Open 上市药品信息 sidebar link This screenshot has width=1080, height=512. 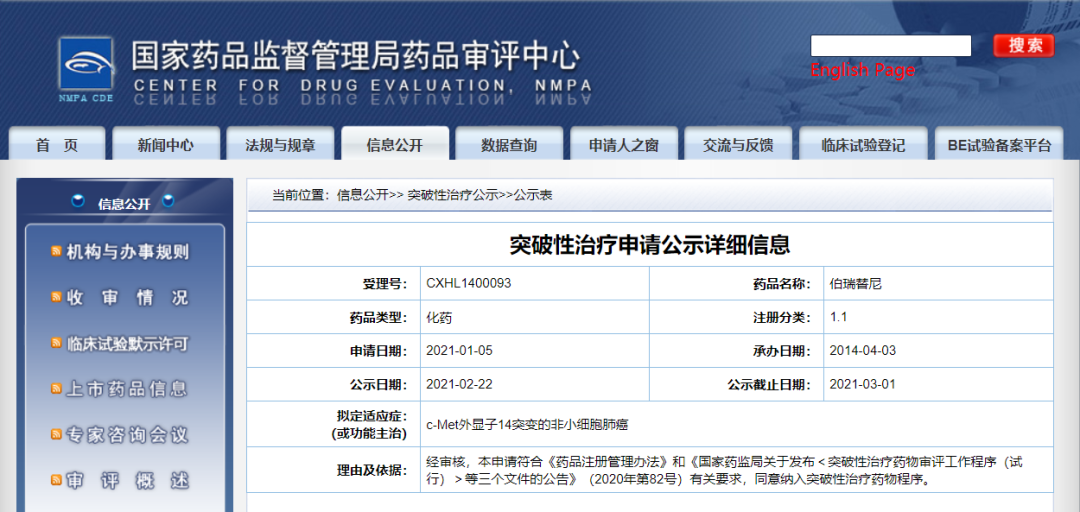tap(127, 389)
